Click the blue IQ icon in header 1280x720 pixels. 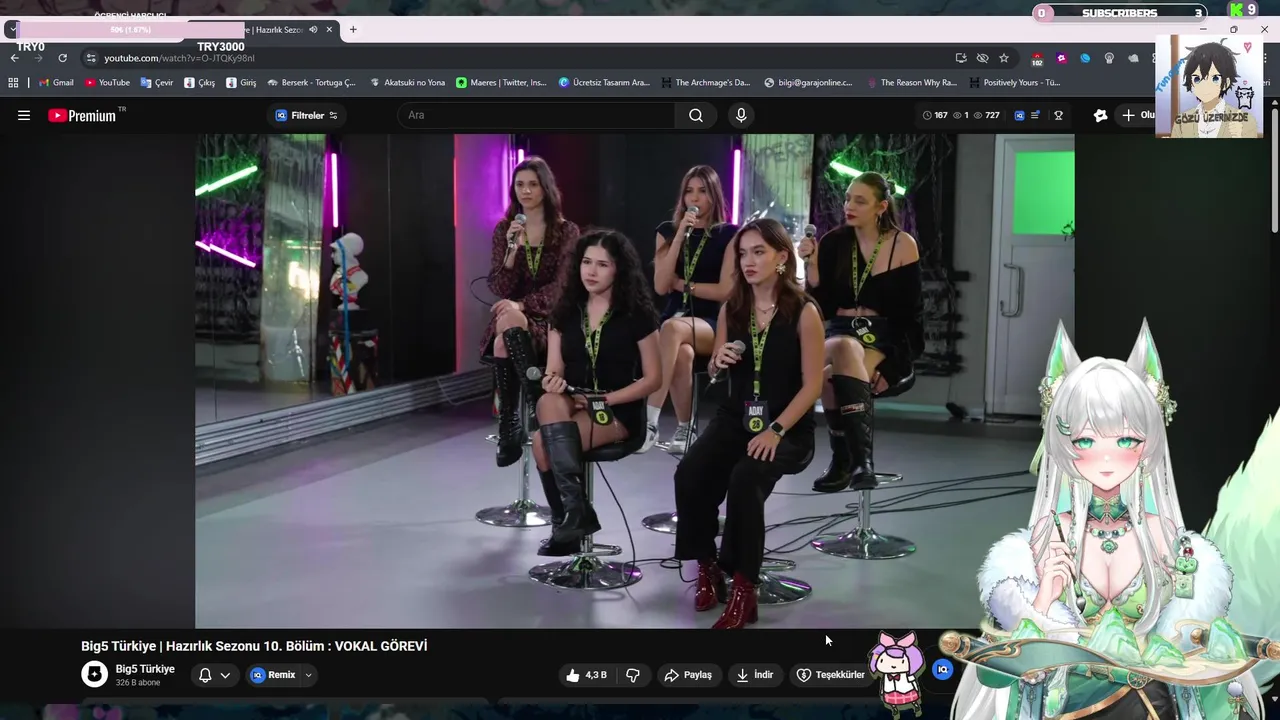tap(1019, 115)
